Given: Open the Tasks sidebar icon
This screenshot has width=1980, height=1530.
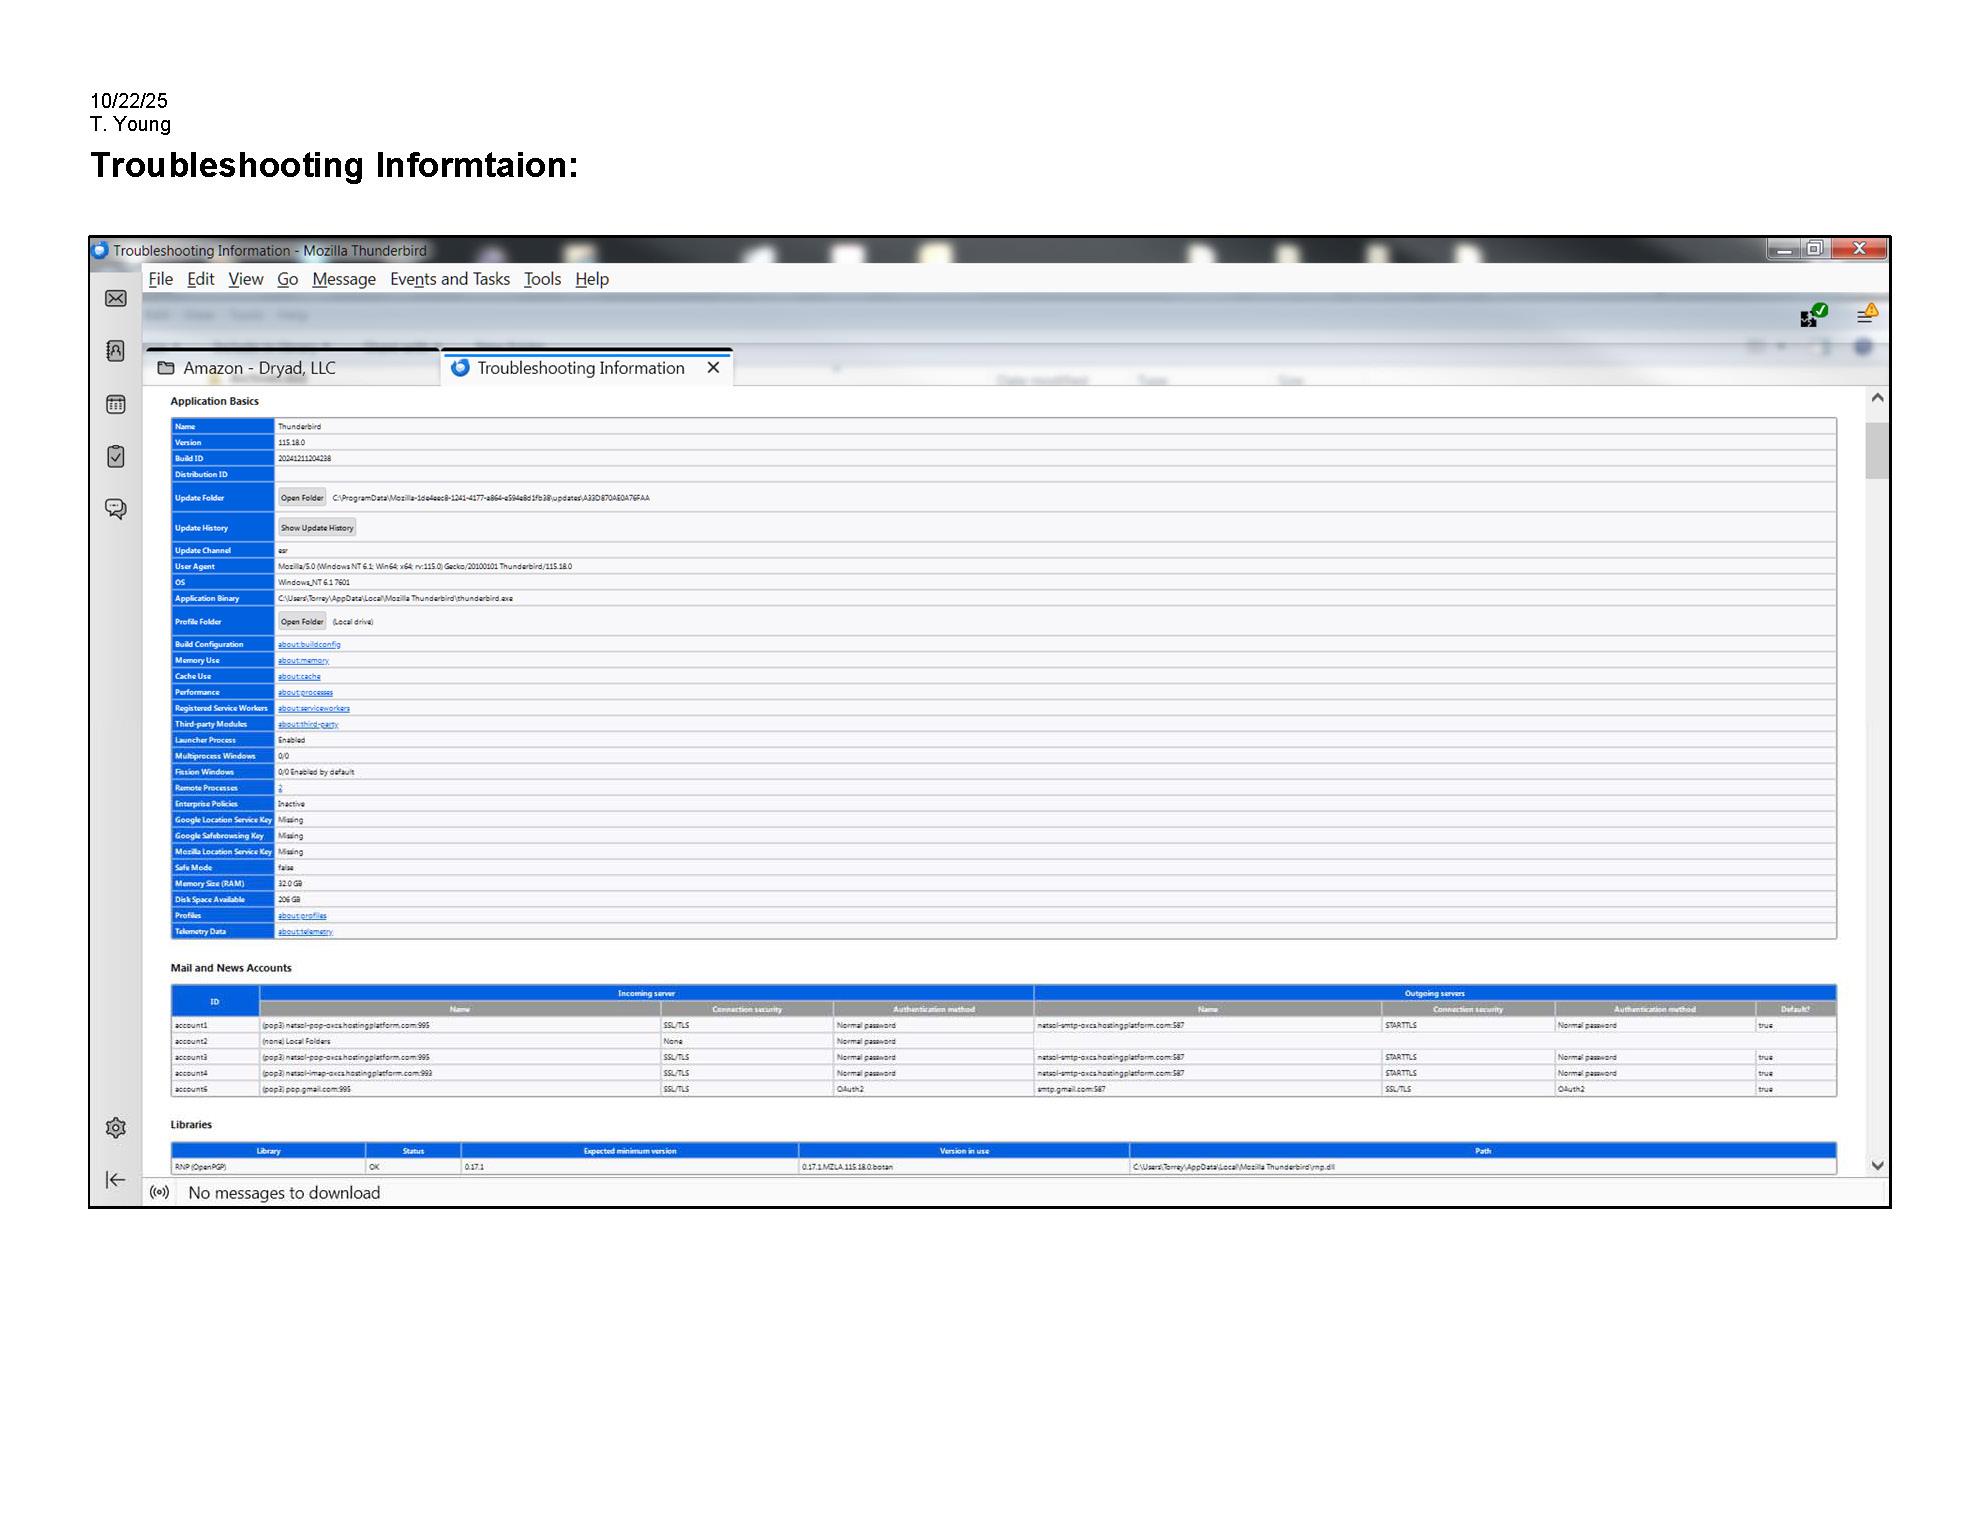Looking at the screenshot, I should click(x=116, y=456).
